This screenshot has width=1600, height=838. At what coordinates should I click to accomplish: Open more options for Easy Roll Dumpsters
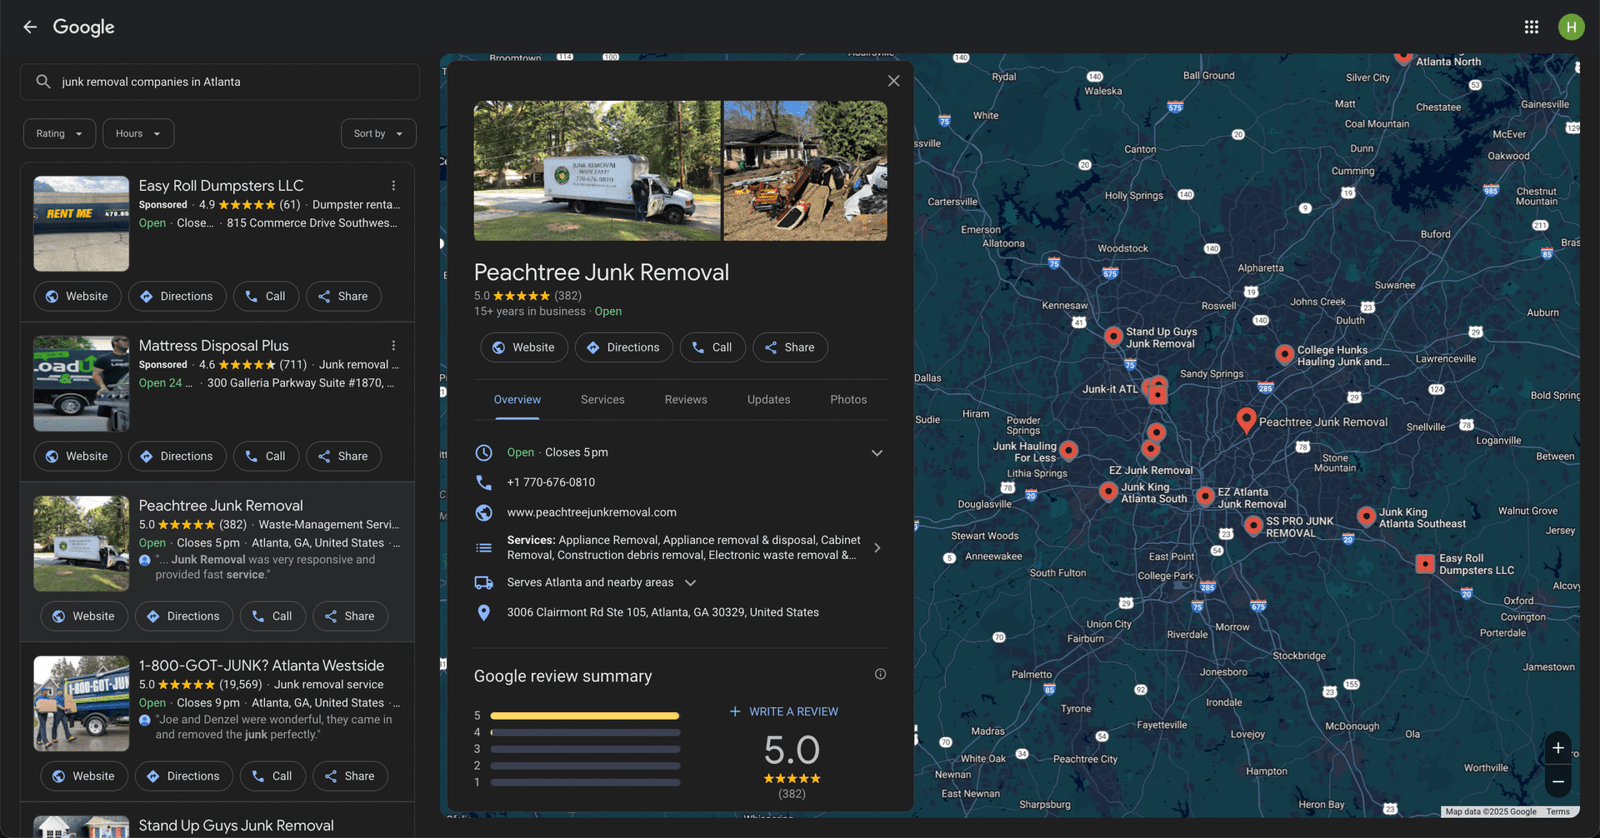pyautogui.click(x=394, y=186)
